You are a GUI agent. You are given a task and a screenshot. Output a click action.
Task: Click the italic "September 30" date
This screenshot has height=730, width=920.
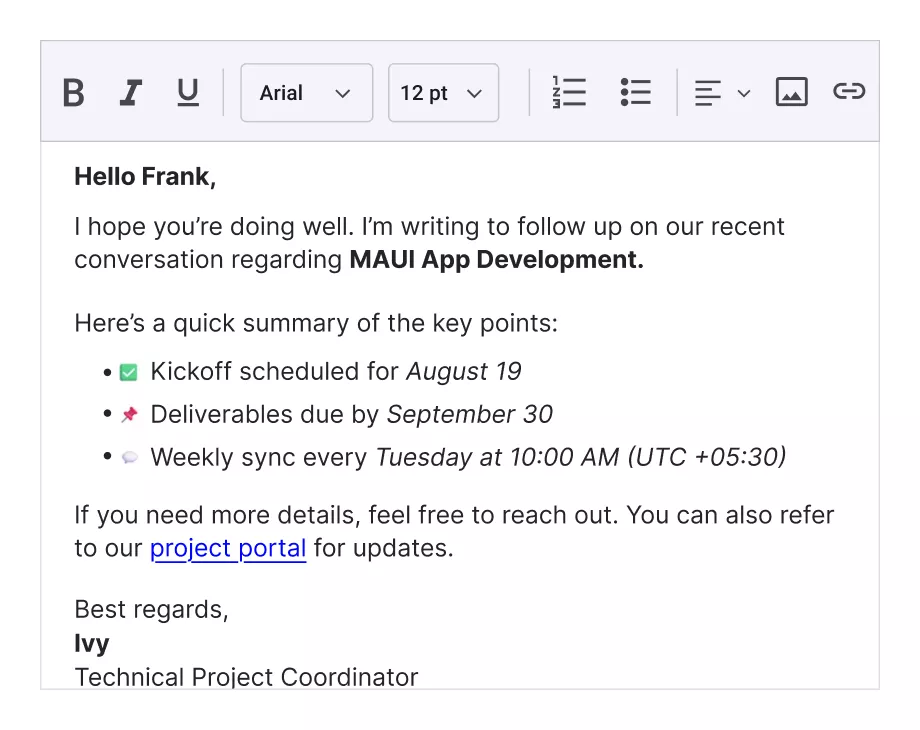[x=469, y=414]
